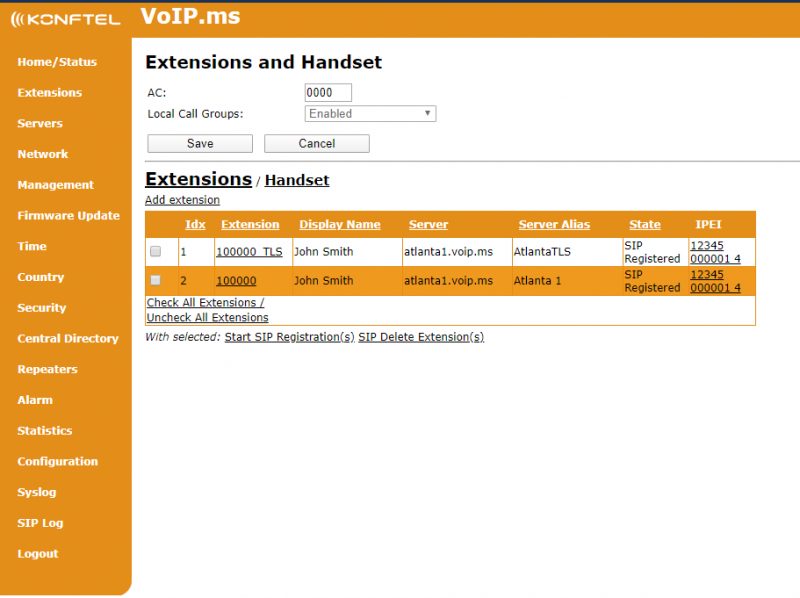Sort table by Extension column
Viewport: 800px width, 598px height.
point(250,225)
